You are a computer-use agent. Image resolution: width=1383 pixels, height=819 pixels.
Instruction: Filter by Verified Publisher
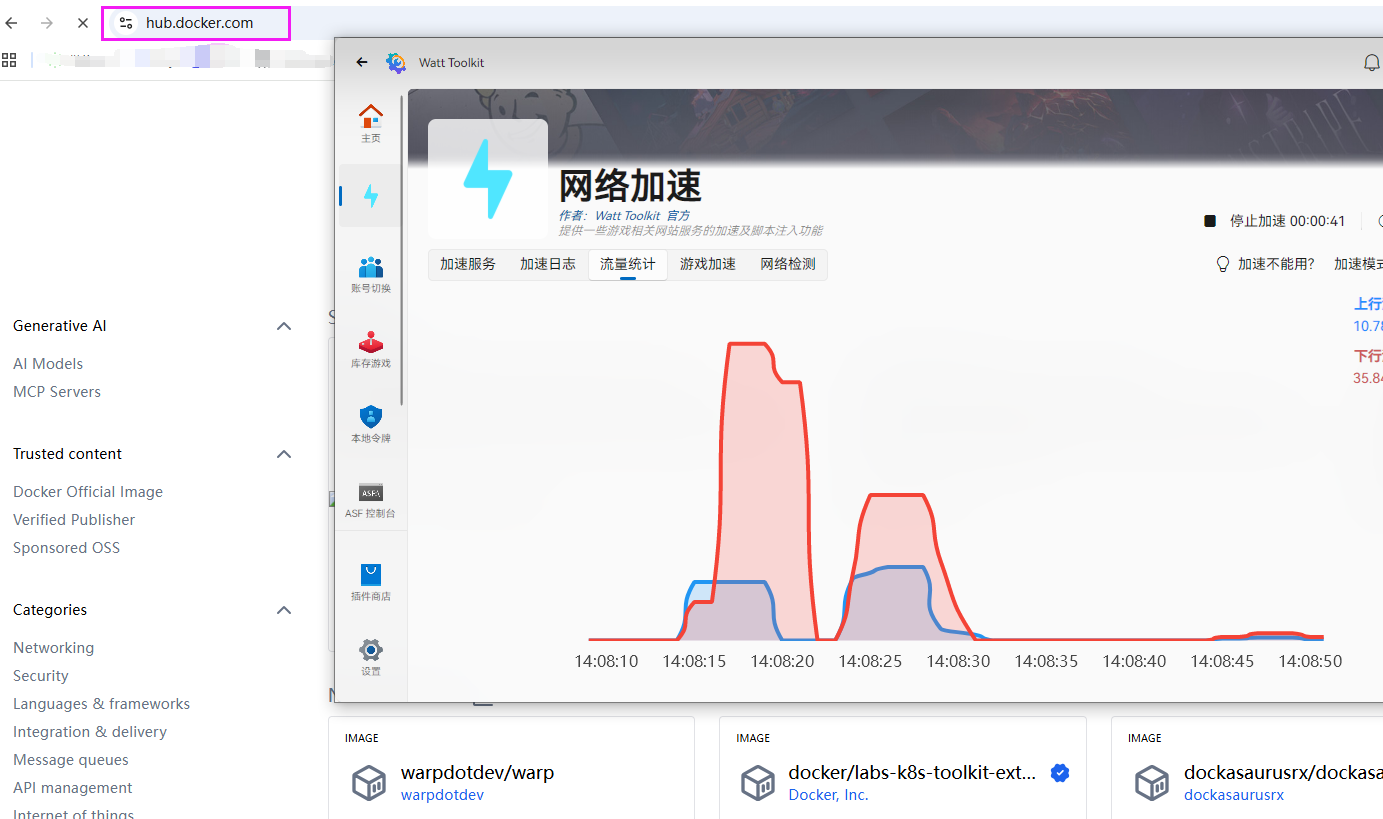coord(74,520)
